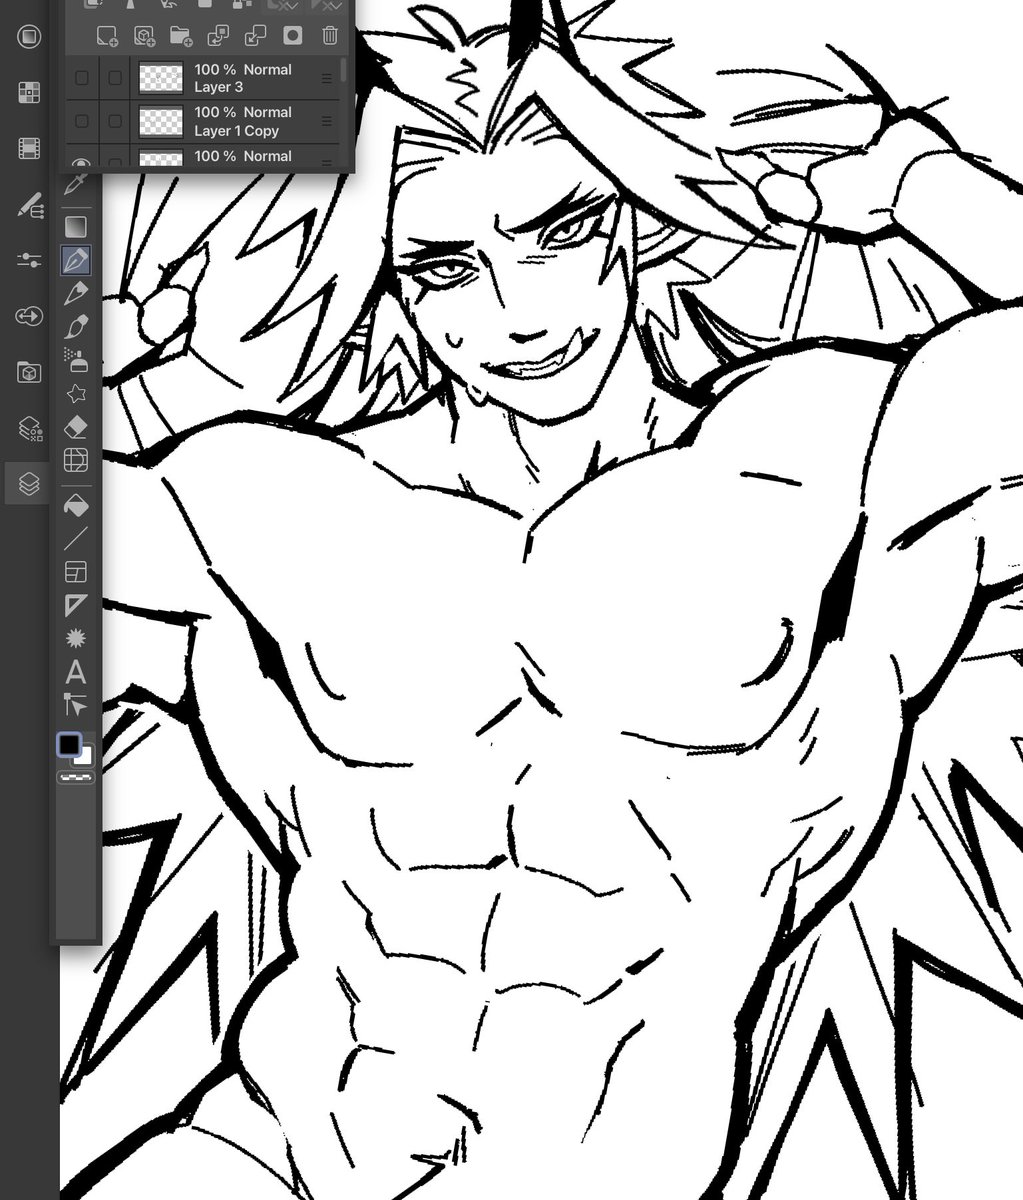Delete layer with trash icon
The width and height of the screenshot is (1023, 1200).
point(330,36)
